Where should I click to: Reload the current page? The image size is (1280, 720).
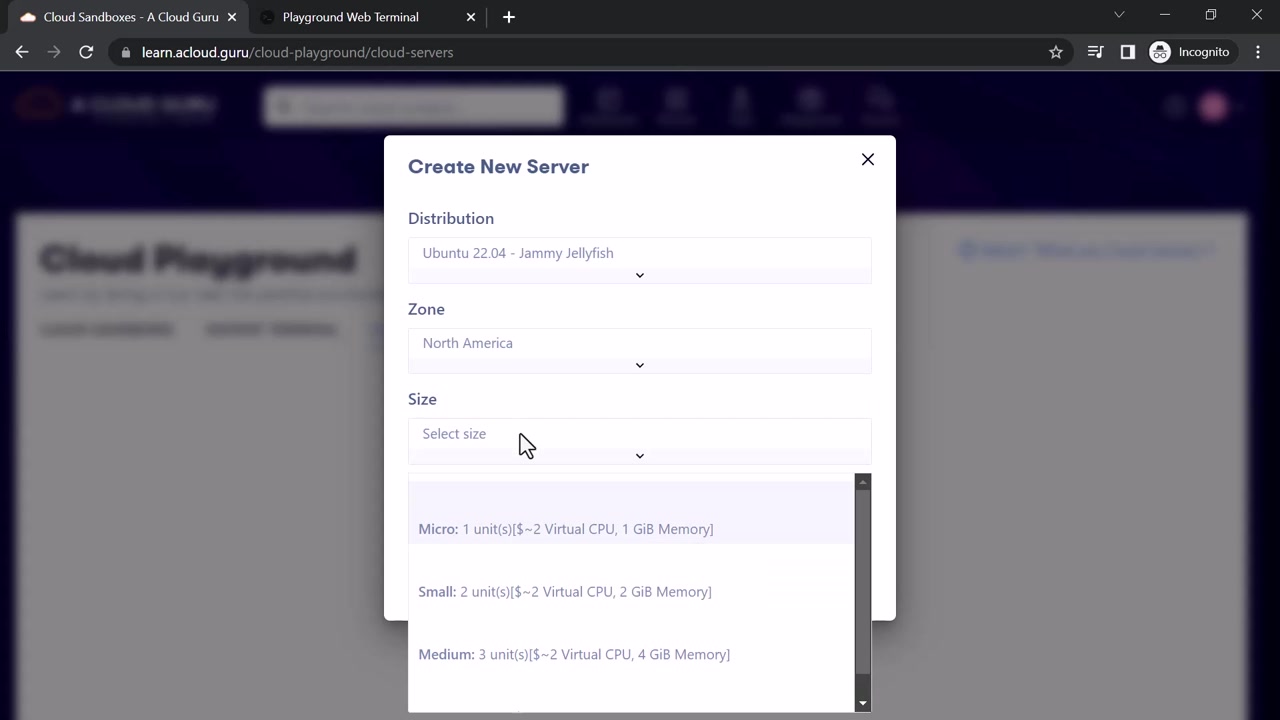(x=86, y=52)
